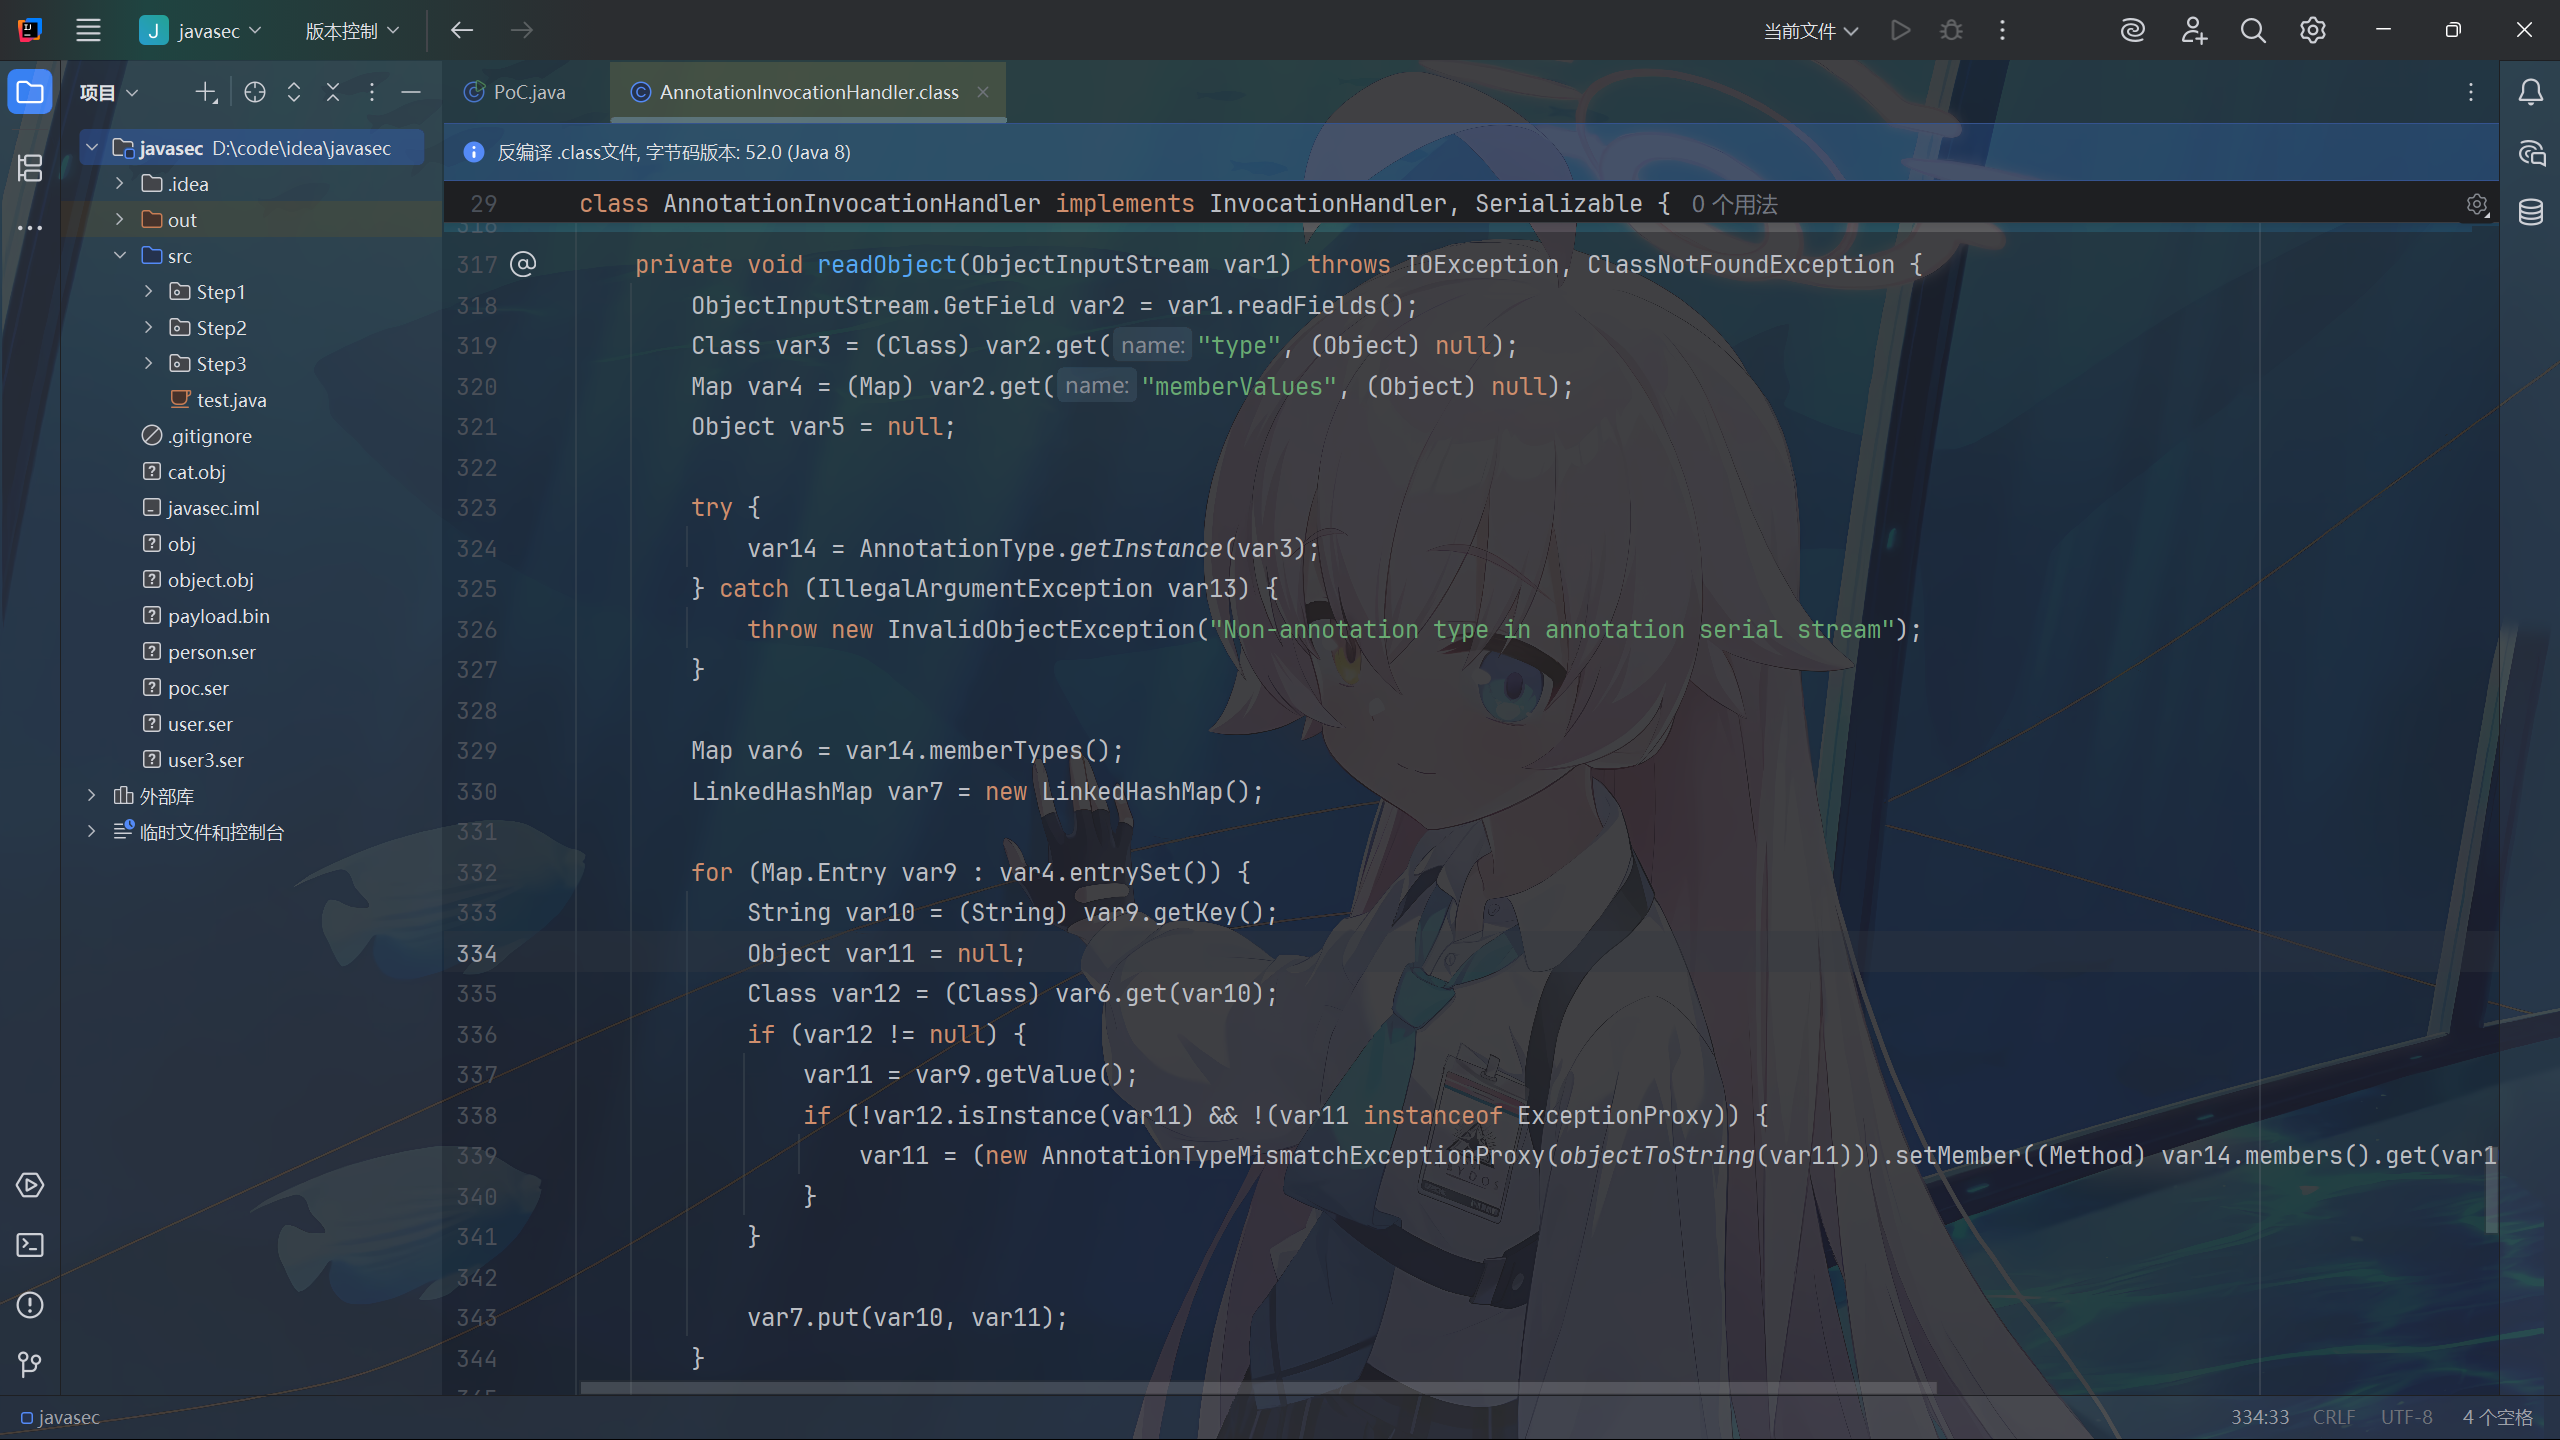The image size is (2560, 1440).
Task: Open the Structure tool window
Action: coord(30,168)
